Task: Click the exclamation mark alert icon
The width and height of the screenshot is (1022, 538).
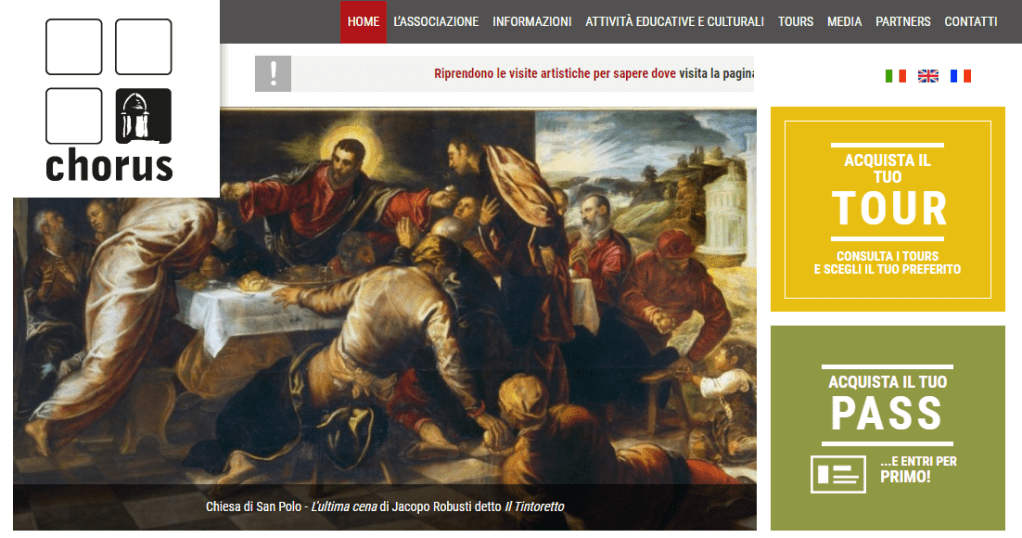Action: click(x=273, y=74)
